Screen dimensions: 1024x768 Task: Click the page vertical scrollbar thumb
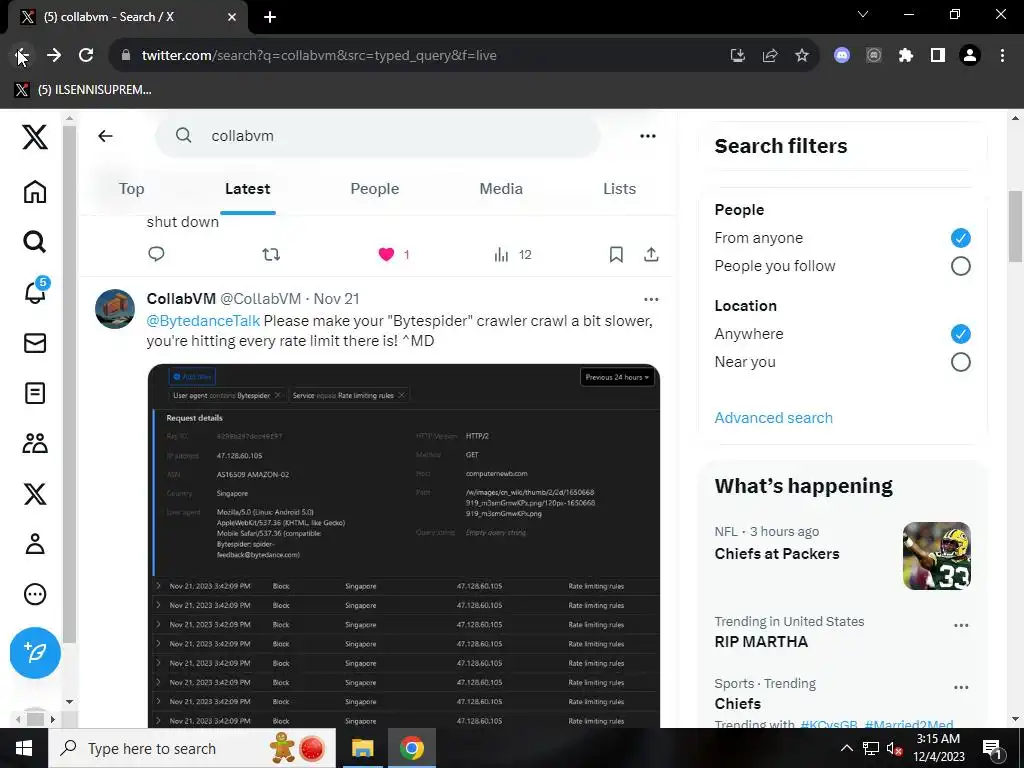pyautogui.click(x=1016, y=226)
